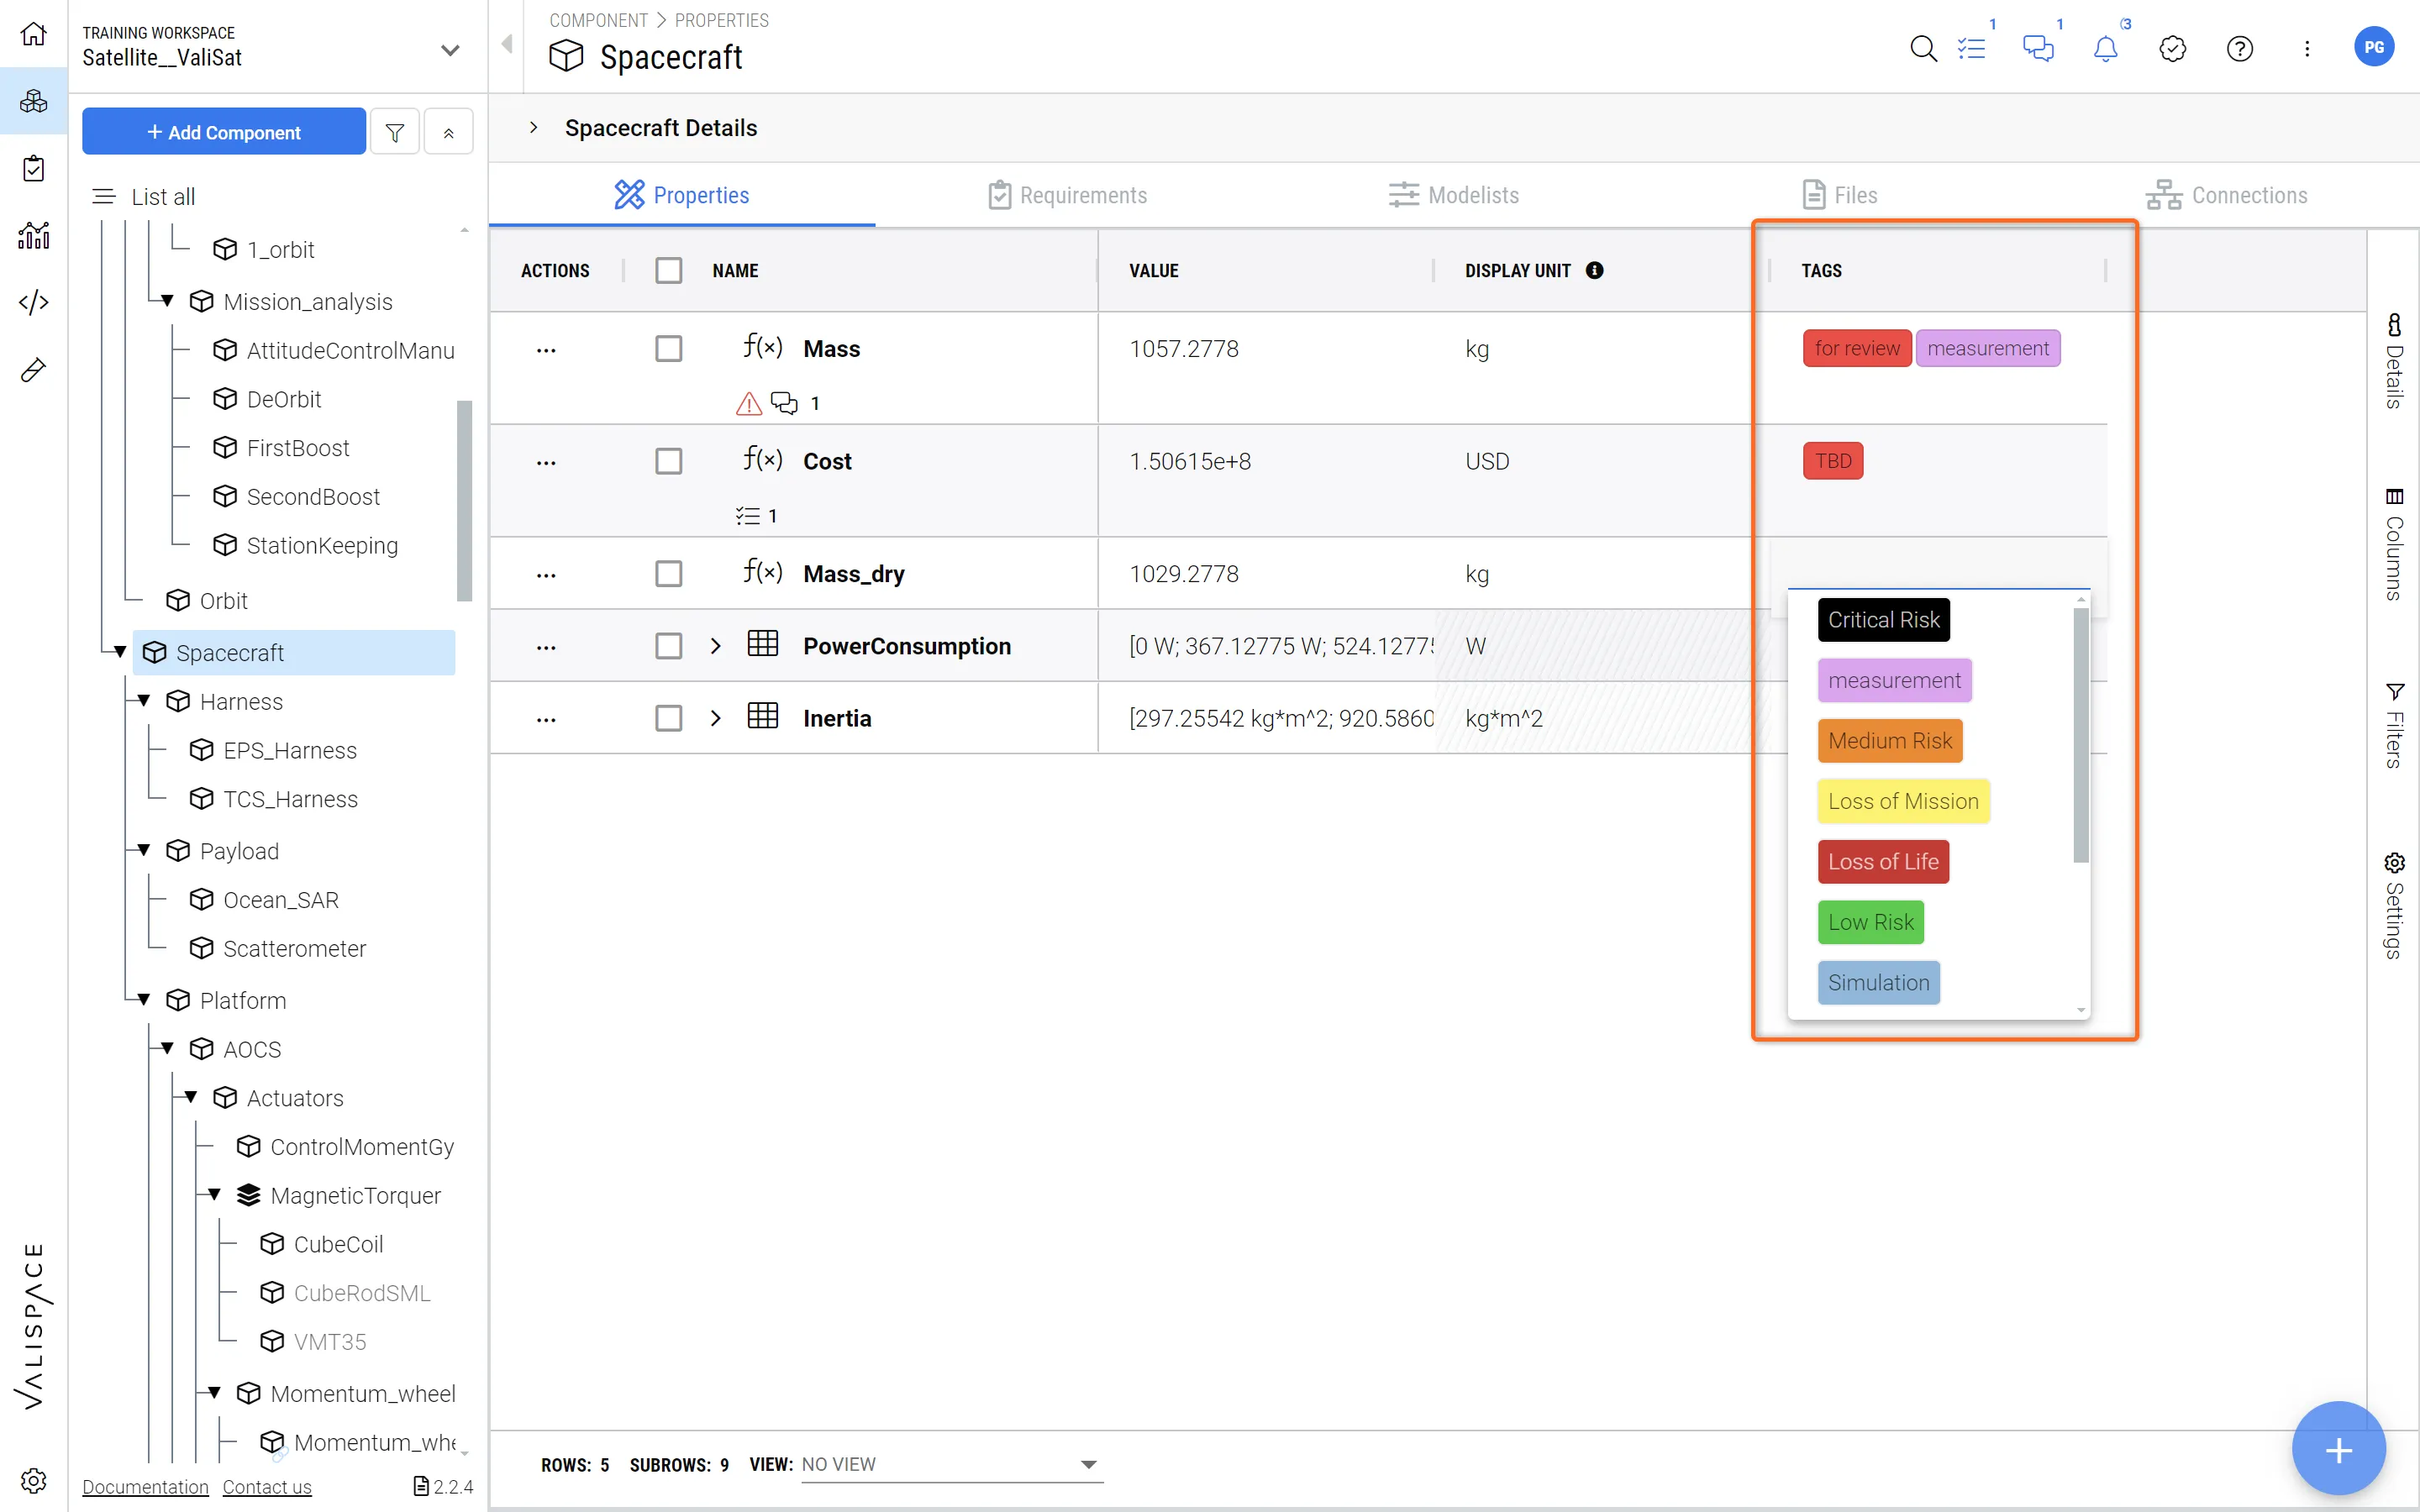The width and height of the screenshot is (2420, 1512).
Task: Select the yellow Loss of Mission tag
Action: [1902, 801]
